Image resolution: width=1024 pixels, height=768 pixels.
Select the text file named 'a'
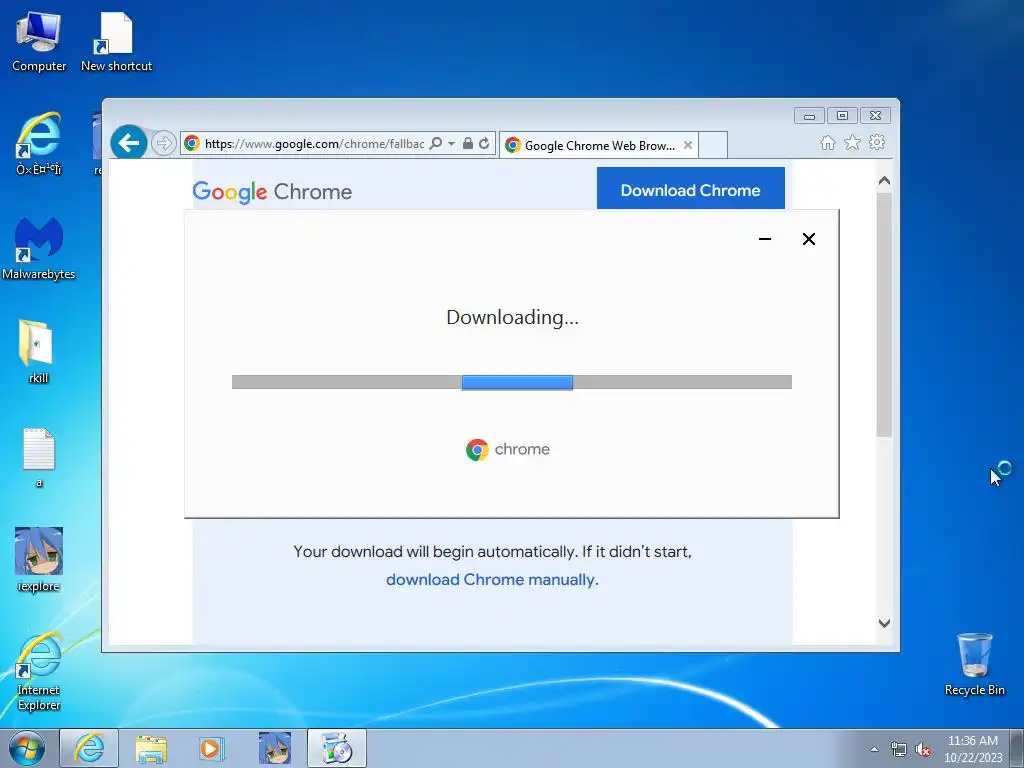[39, 457]
